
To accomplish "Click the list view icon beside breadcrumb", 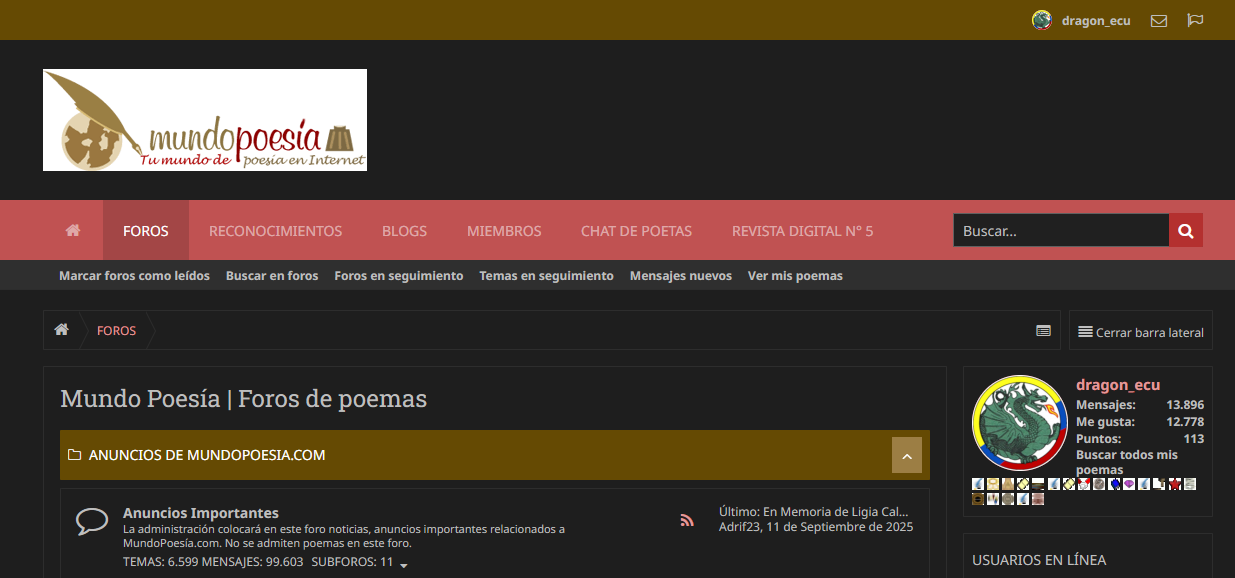I will coord(1043,331).
